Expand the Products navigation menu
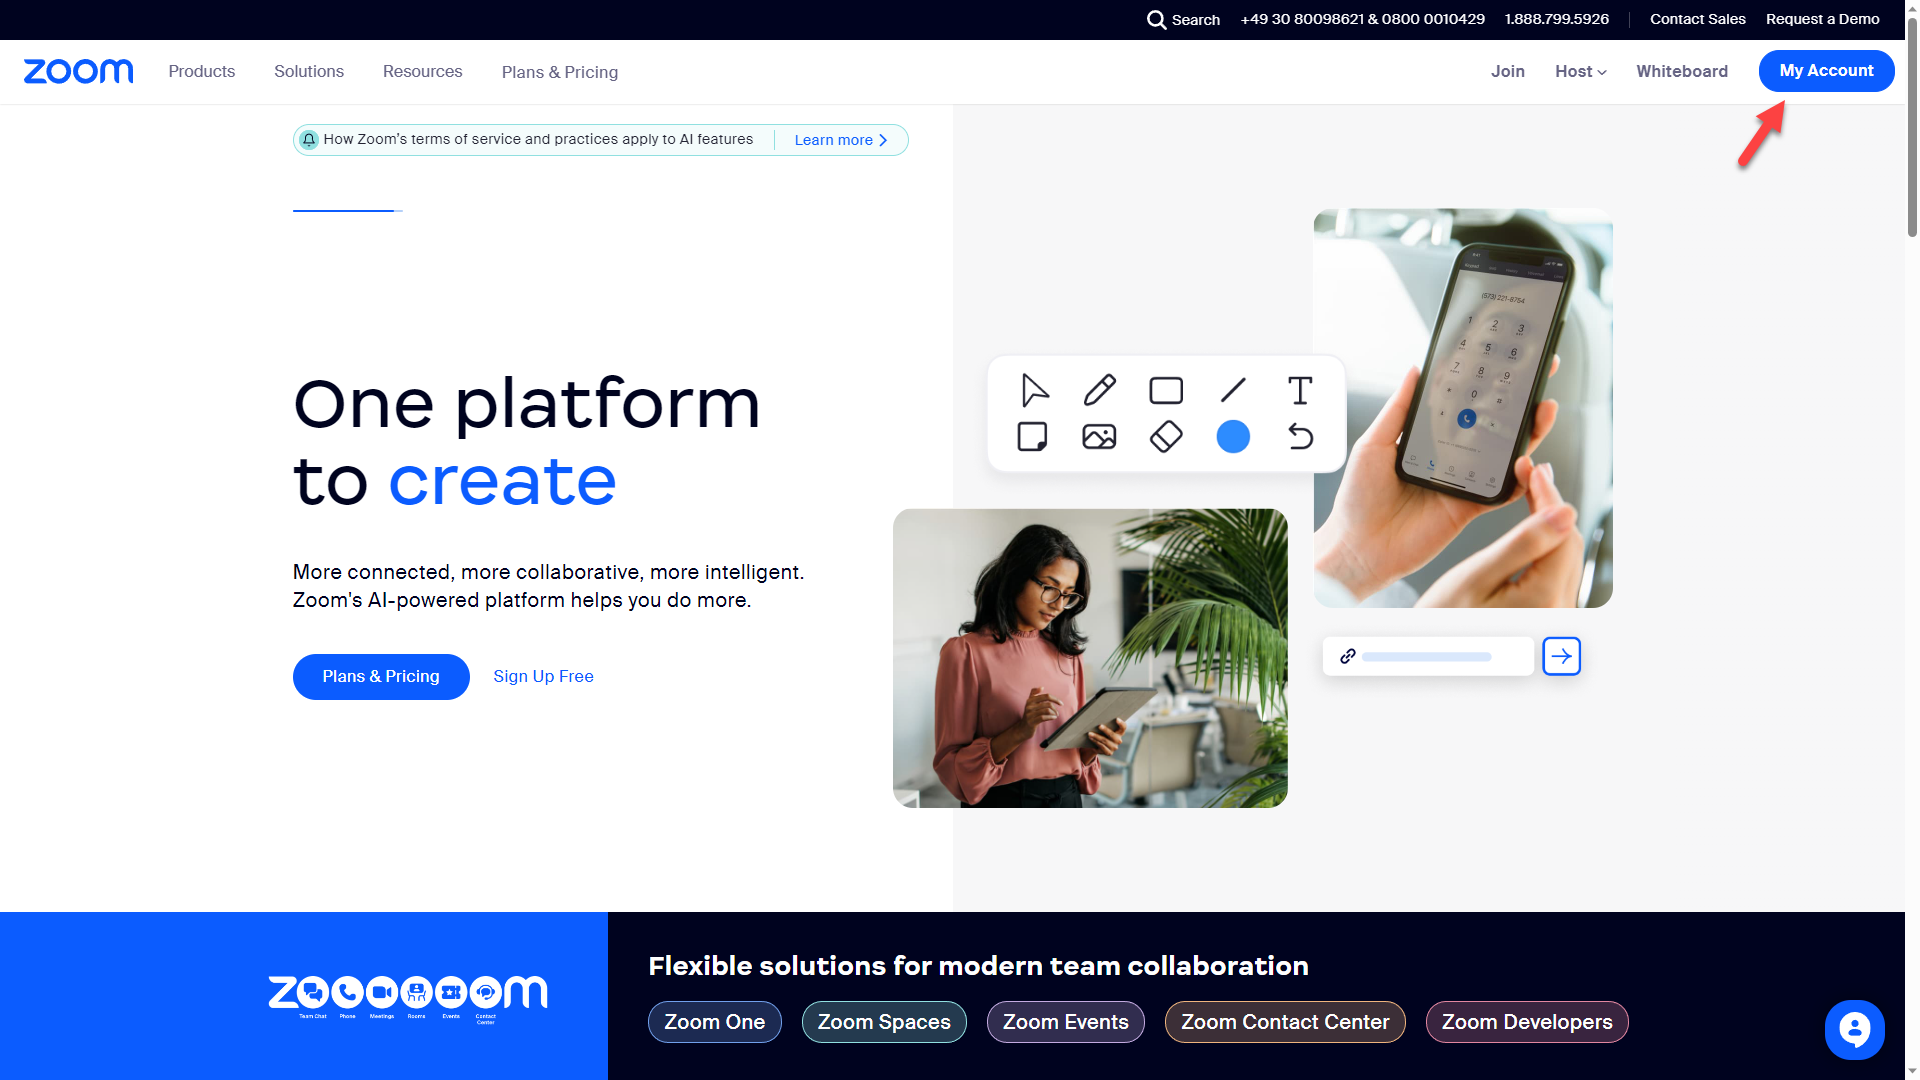Viewport: 1920px width, 1080px height. (x=202, y=71)
